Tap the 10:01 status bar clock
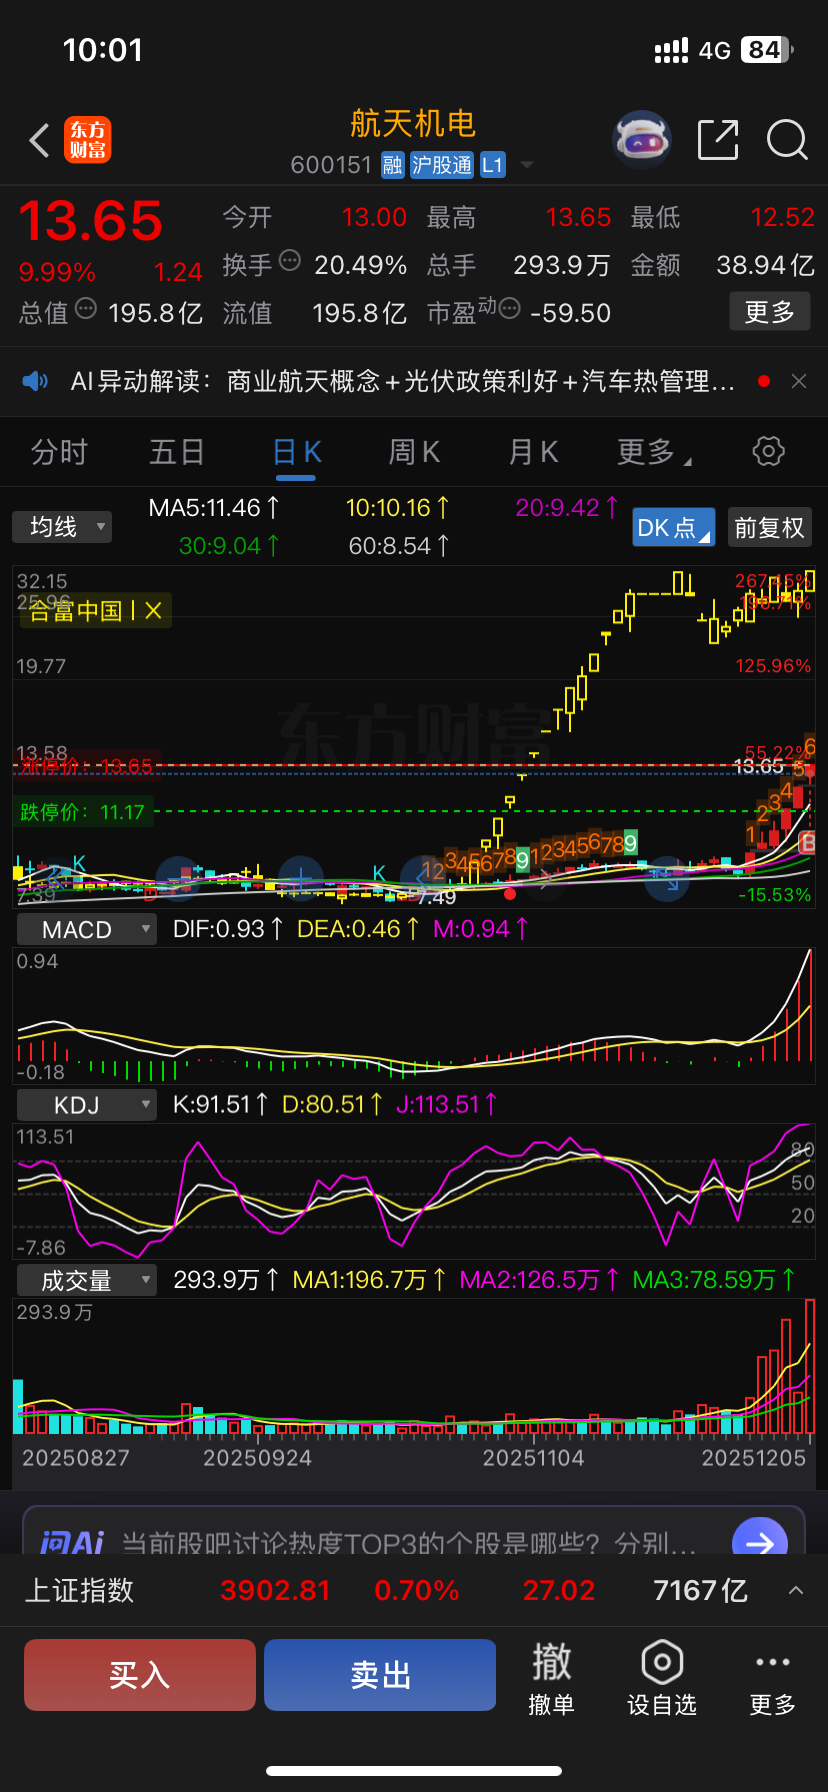This screenshot has height=1792, width=828. tap(103, 50)
